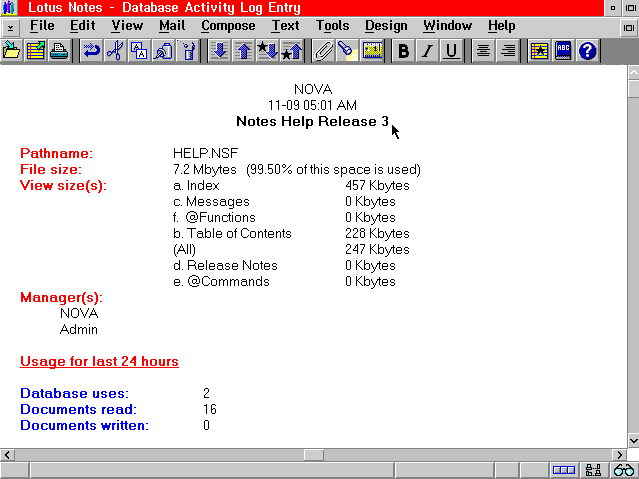Click the network computers status bar icon
The image size is (639, 479).
coord(593,470)
